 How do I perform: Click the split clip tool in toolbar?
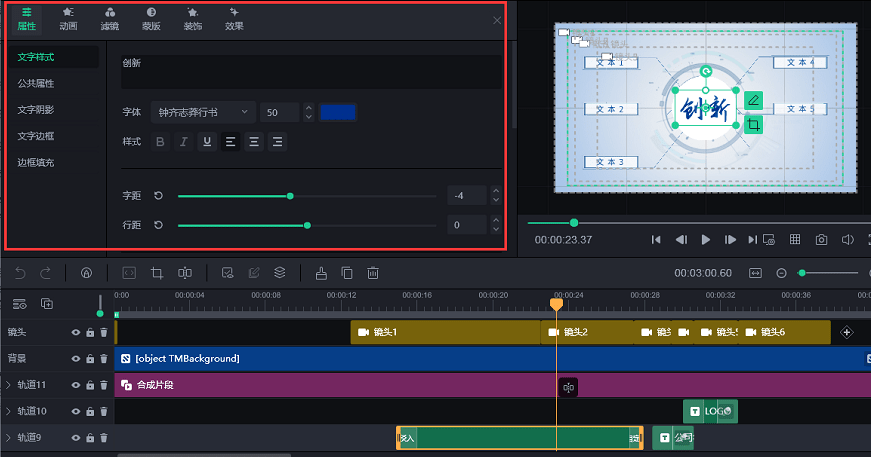185,273
